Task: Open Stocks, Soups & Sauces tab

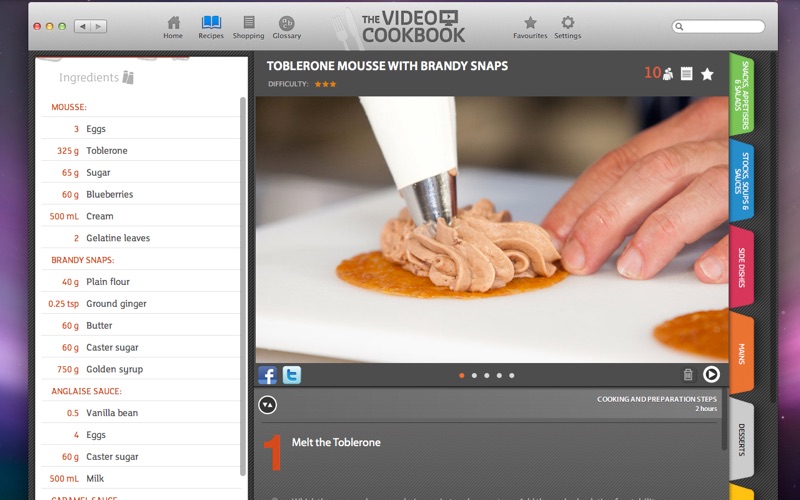Action: 742,180
